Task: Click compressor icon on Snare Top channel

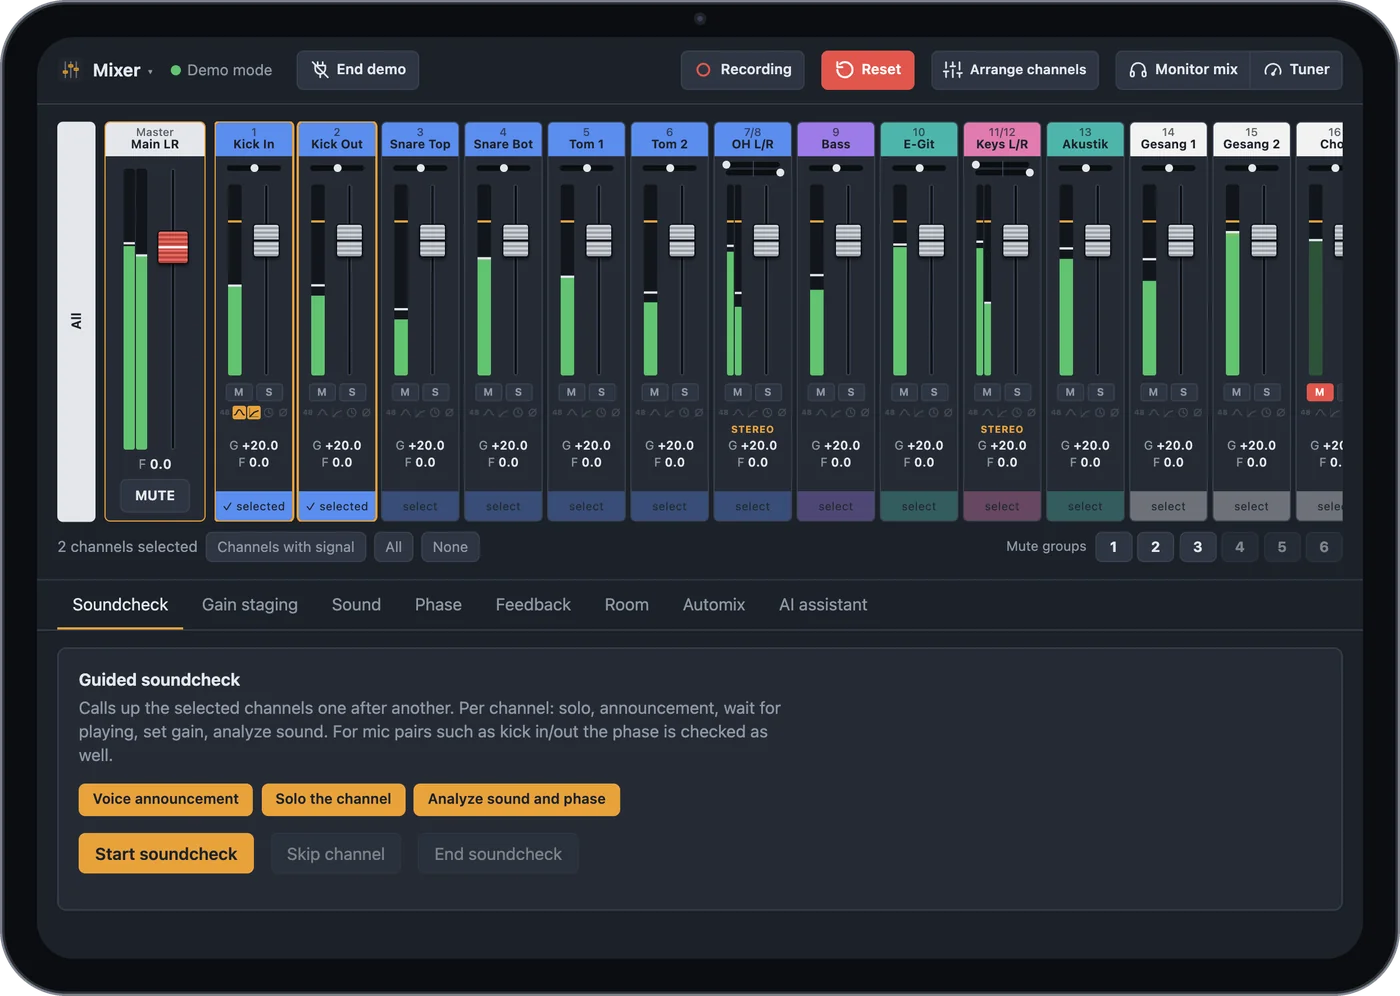Action: click(x=420, y=412)
